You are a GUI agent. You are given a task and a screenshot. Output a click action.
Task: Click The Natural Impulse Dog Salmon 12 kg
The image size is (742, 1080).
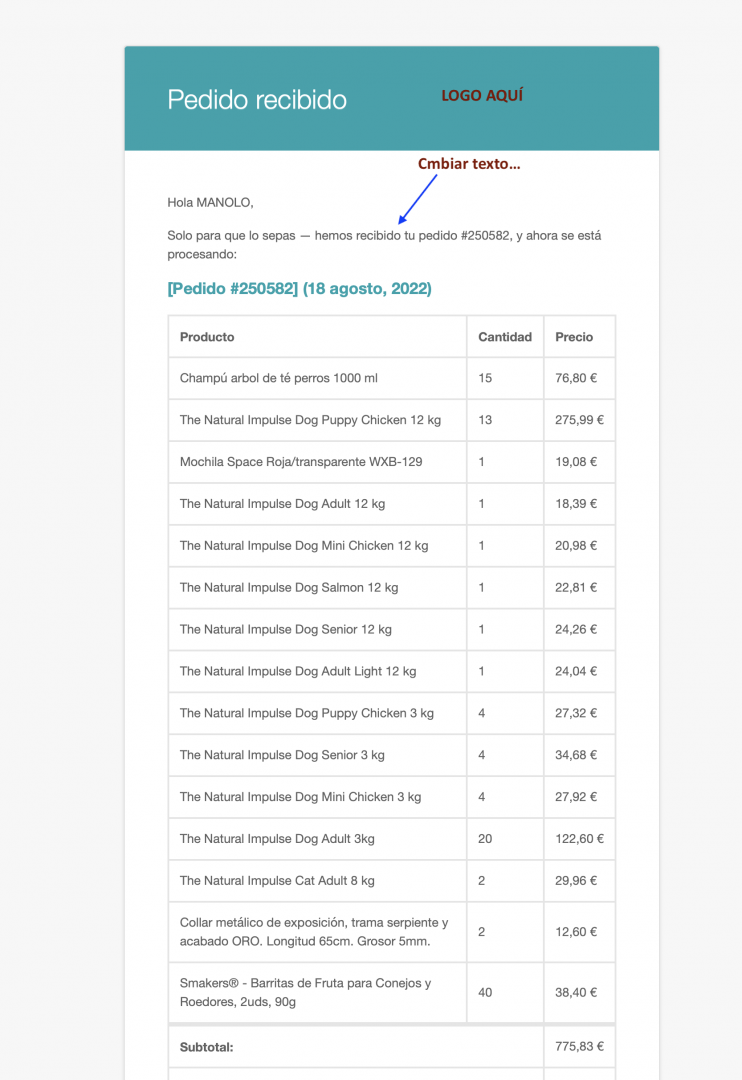289,588
